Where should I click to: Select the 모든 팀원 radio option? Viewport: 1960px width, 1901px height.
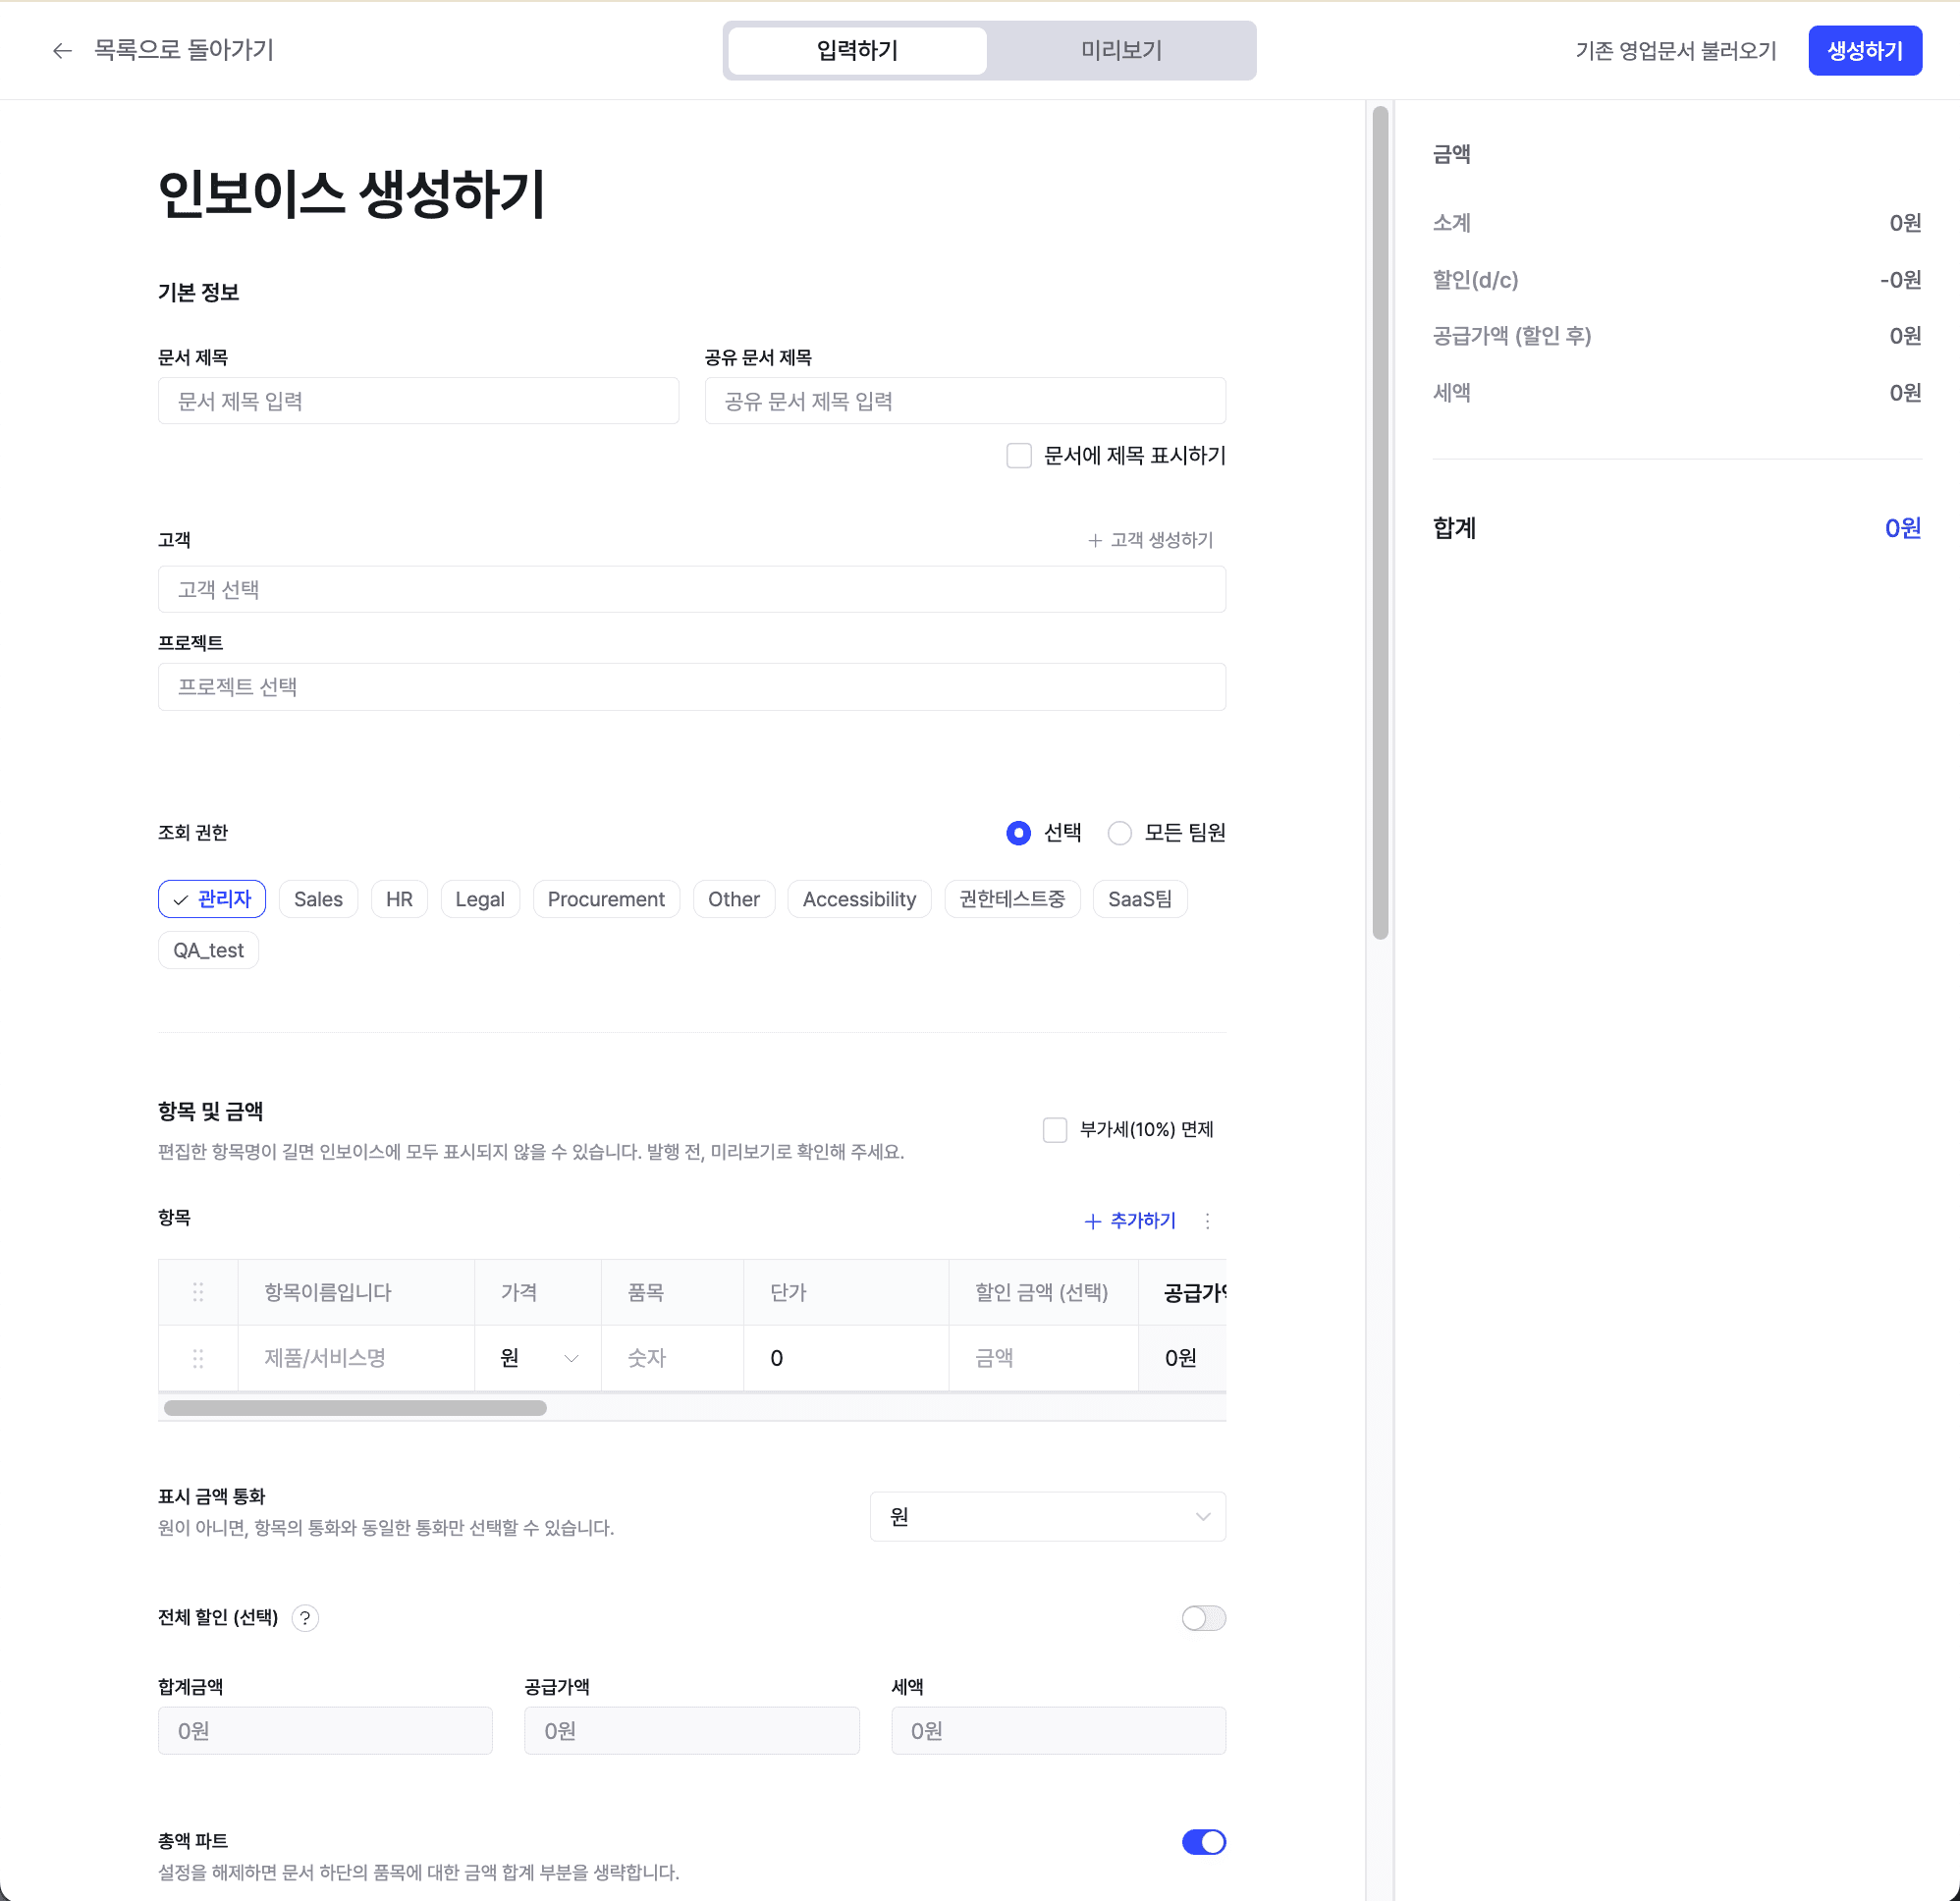click(x=1119, y=833)
